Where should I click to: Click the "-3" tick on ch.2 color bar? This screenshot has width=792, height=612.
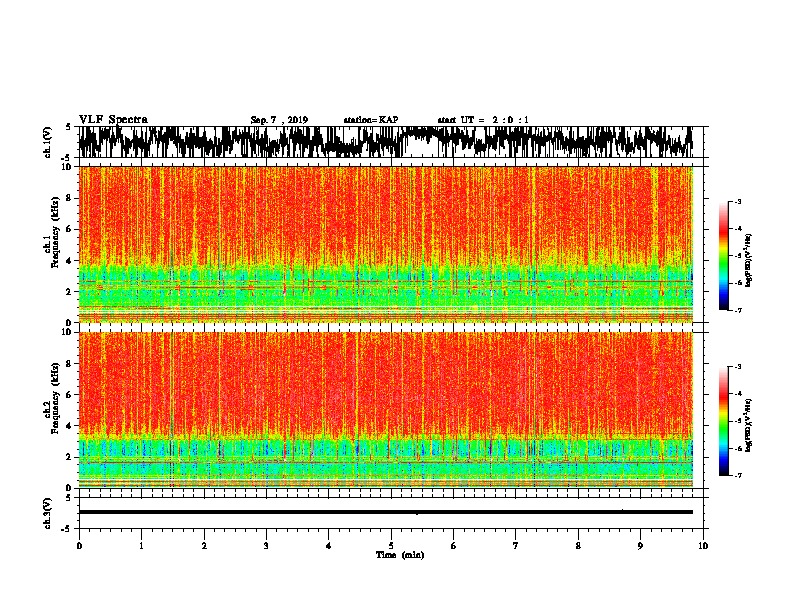738,367
